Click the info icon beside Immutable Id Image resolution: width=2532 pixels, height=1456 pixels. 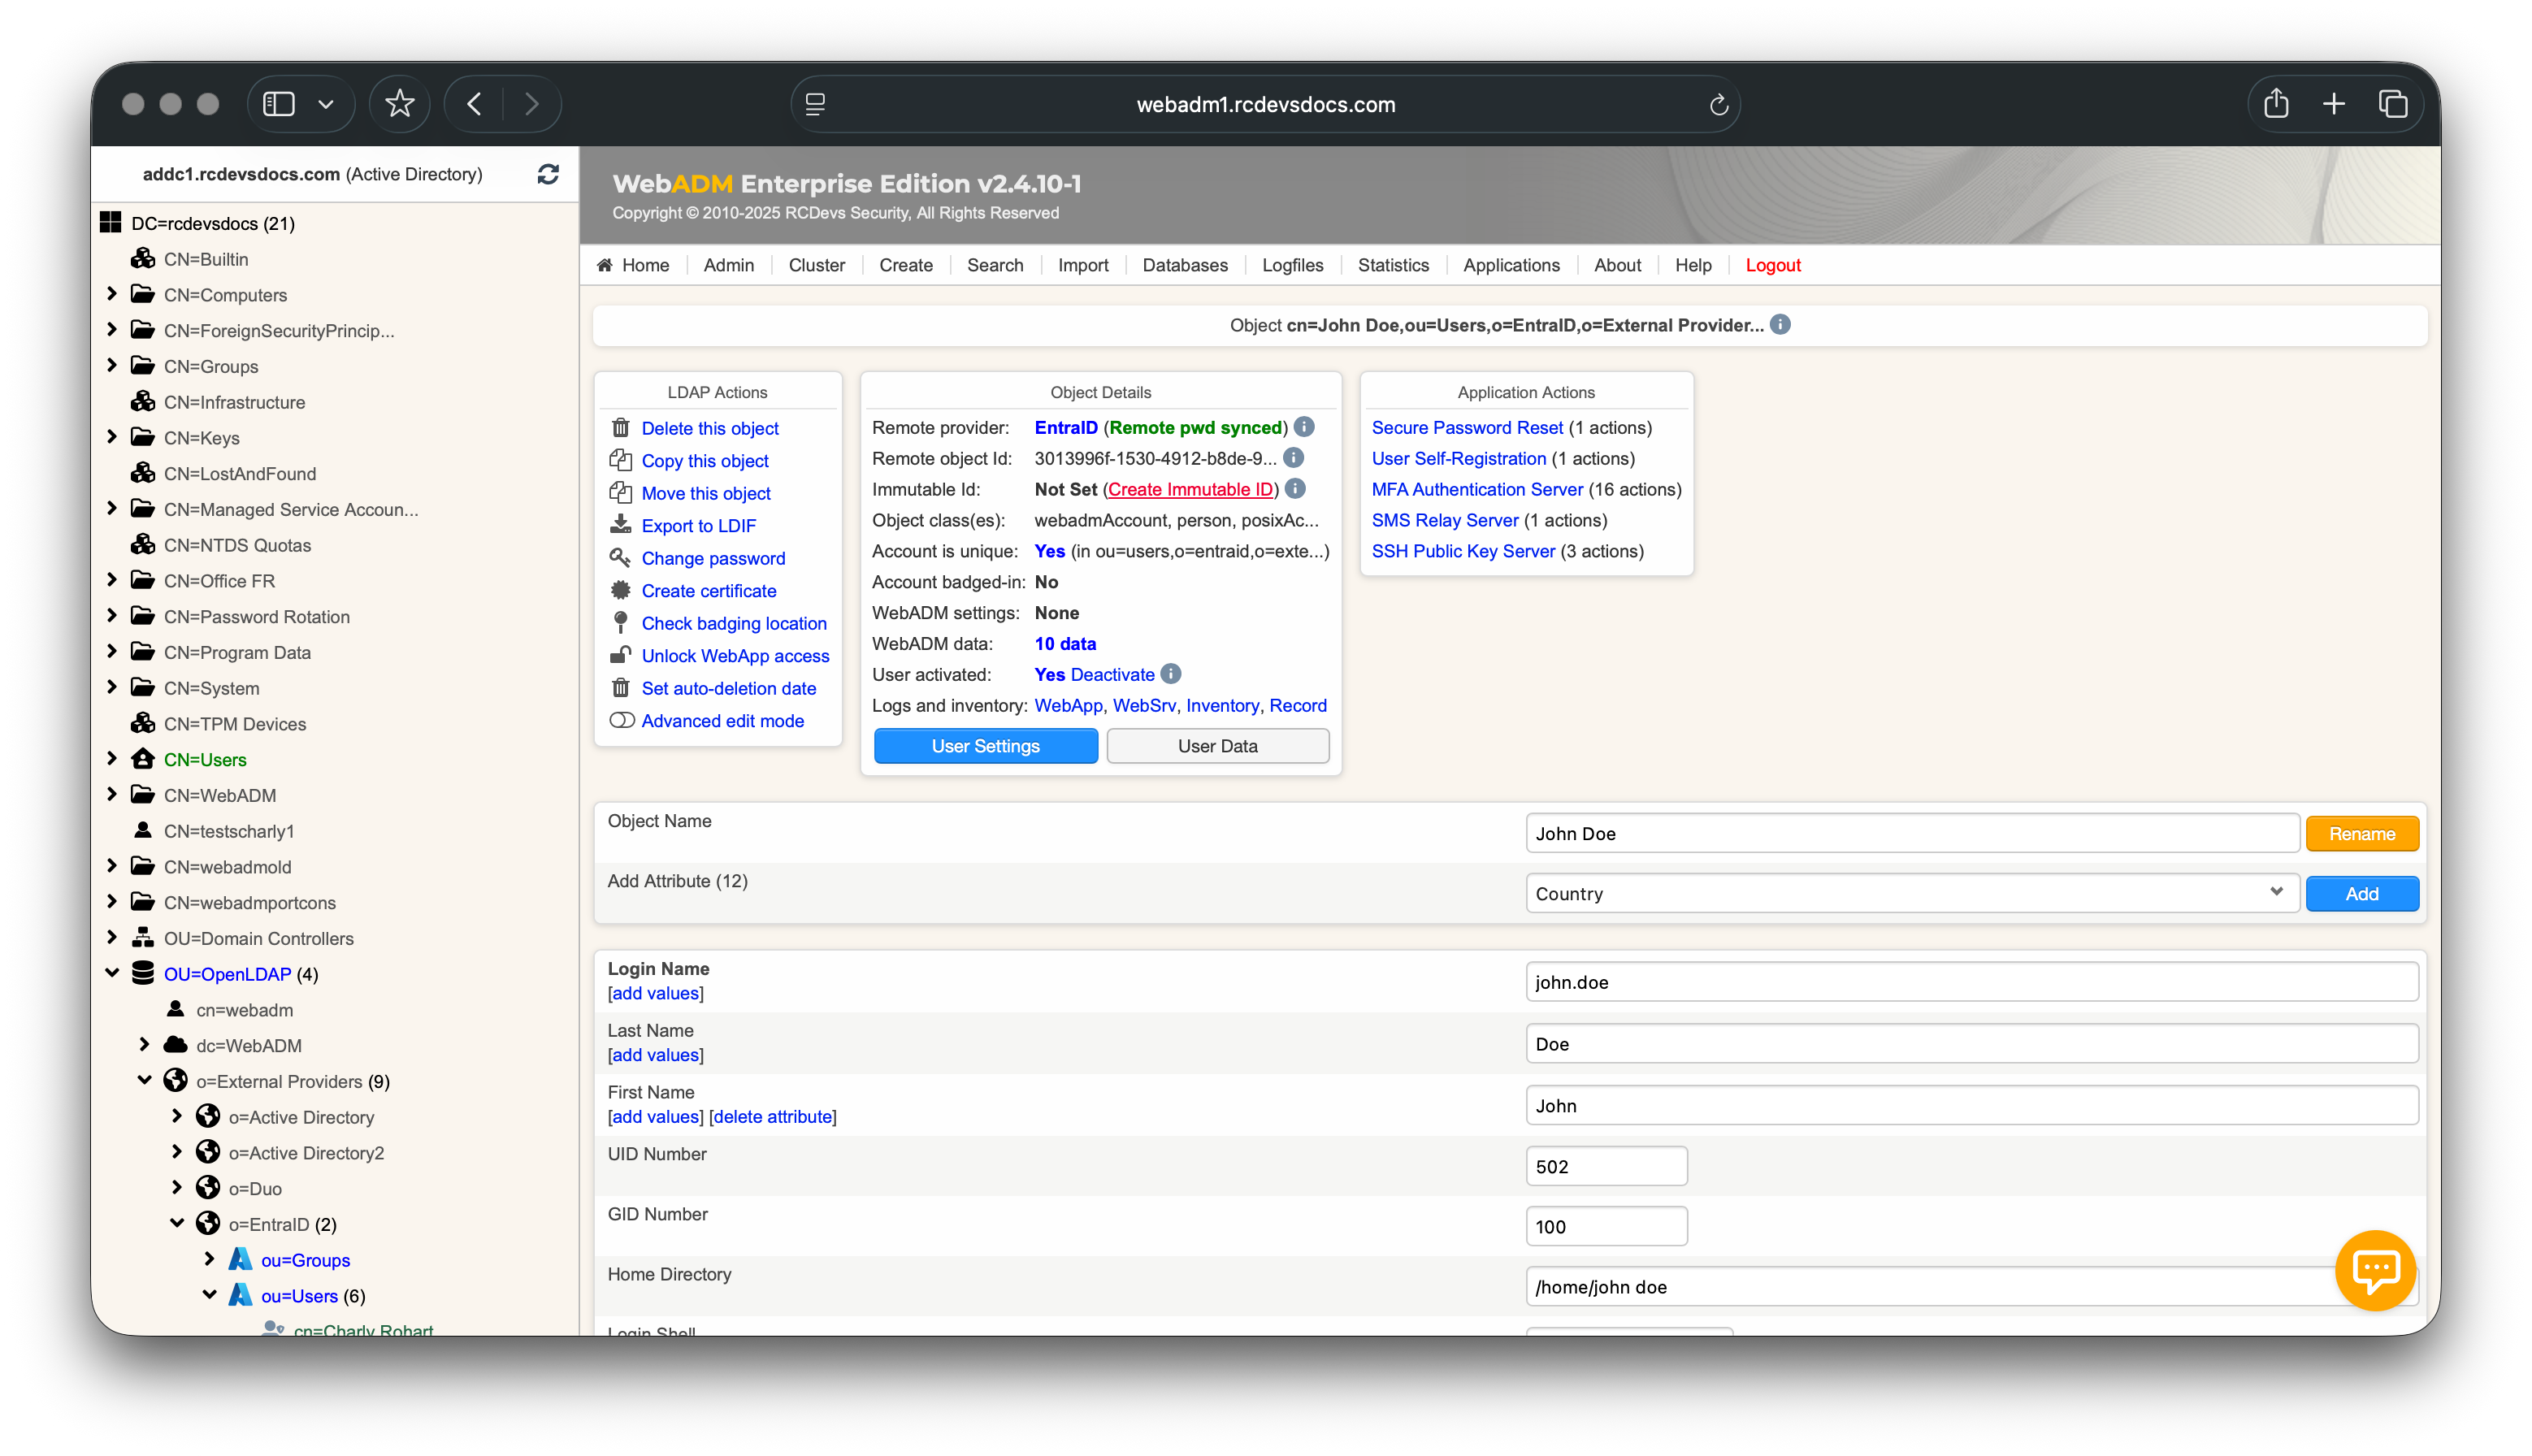point(1295,489)
